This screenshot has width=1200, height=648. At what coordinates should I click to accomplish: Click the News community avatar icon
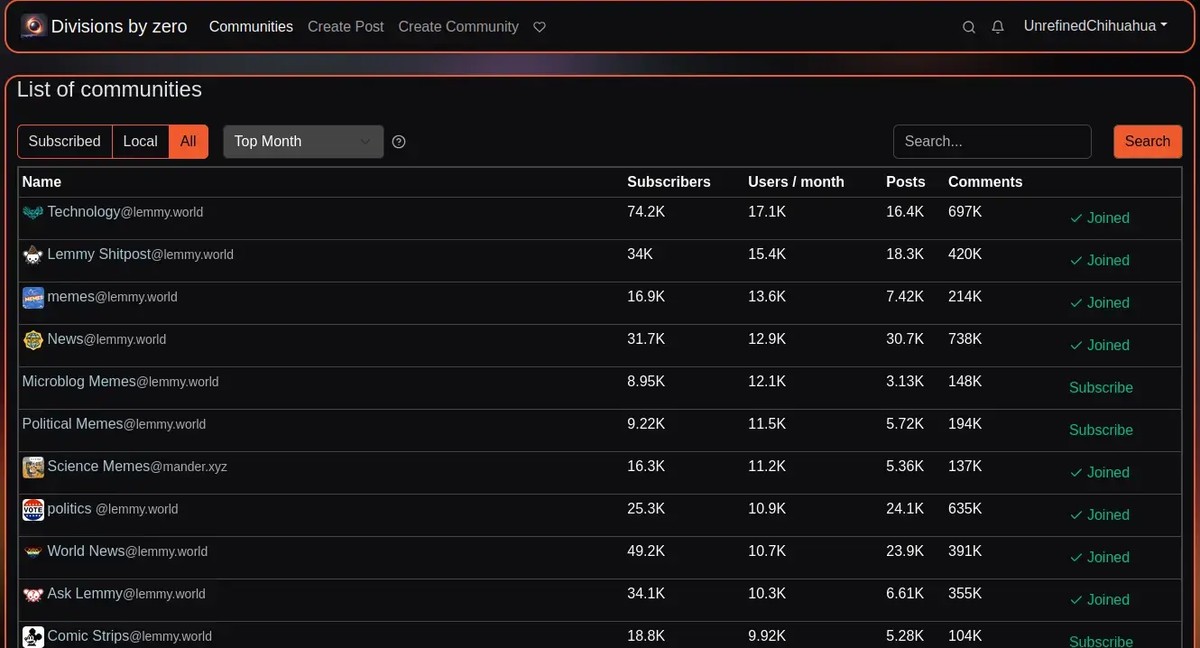coord(33,339)
